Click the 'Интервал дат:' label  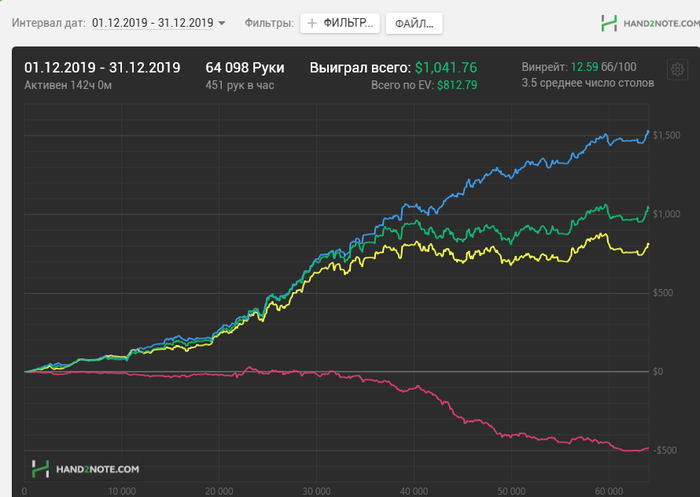[49, 23]
